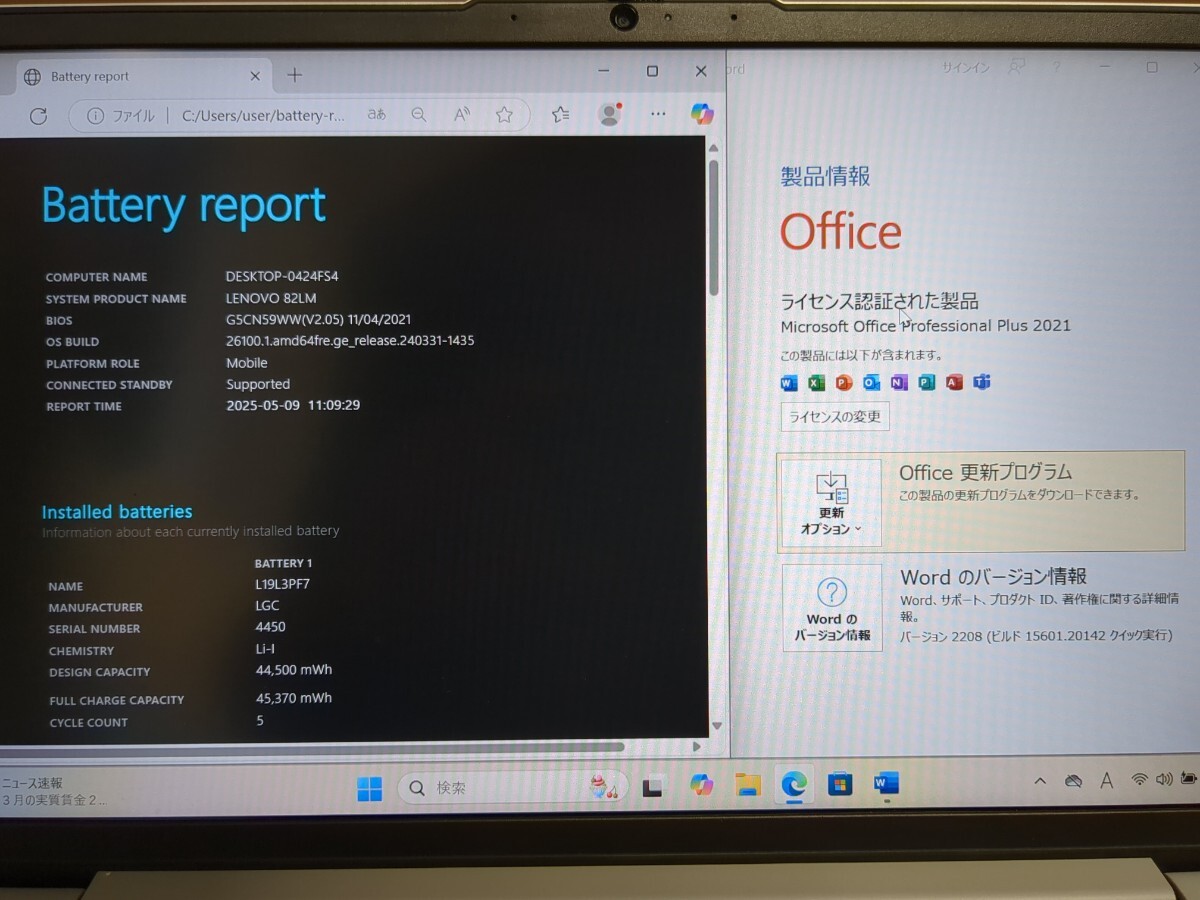The width and height of the screenshot is (1200, 900).
Task: Click DESKTOP-0424FS4 computer name value
Action: (282, 276)
